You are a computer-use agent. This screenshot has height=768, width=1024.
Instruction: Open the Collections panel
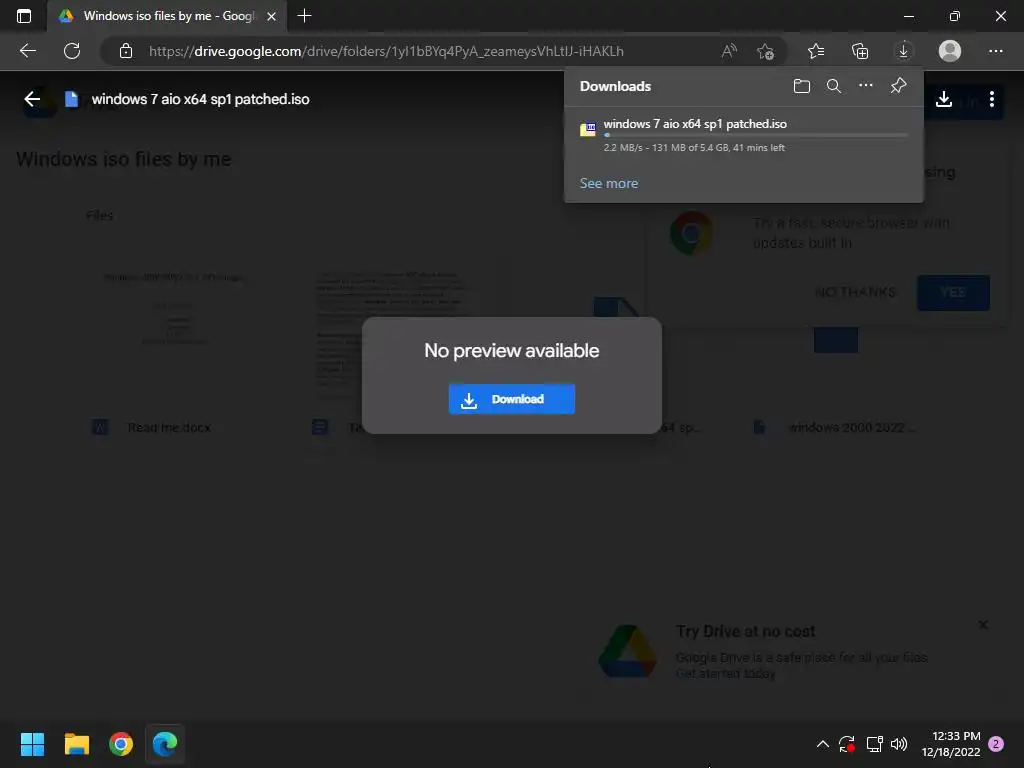(860, 51)
